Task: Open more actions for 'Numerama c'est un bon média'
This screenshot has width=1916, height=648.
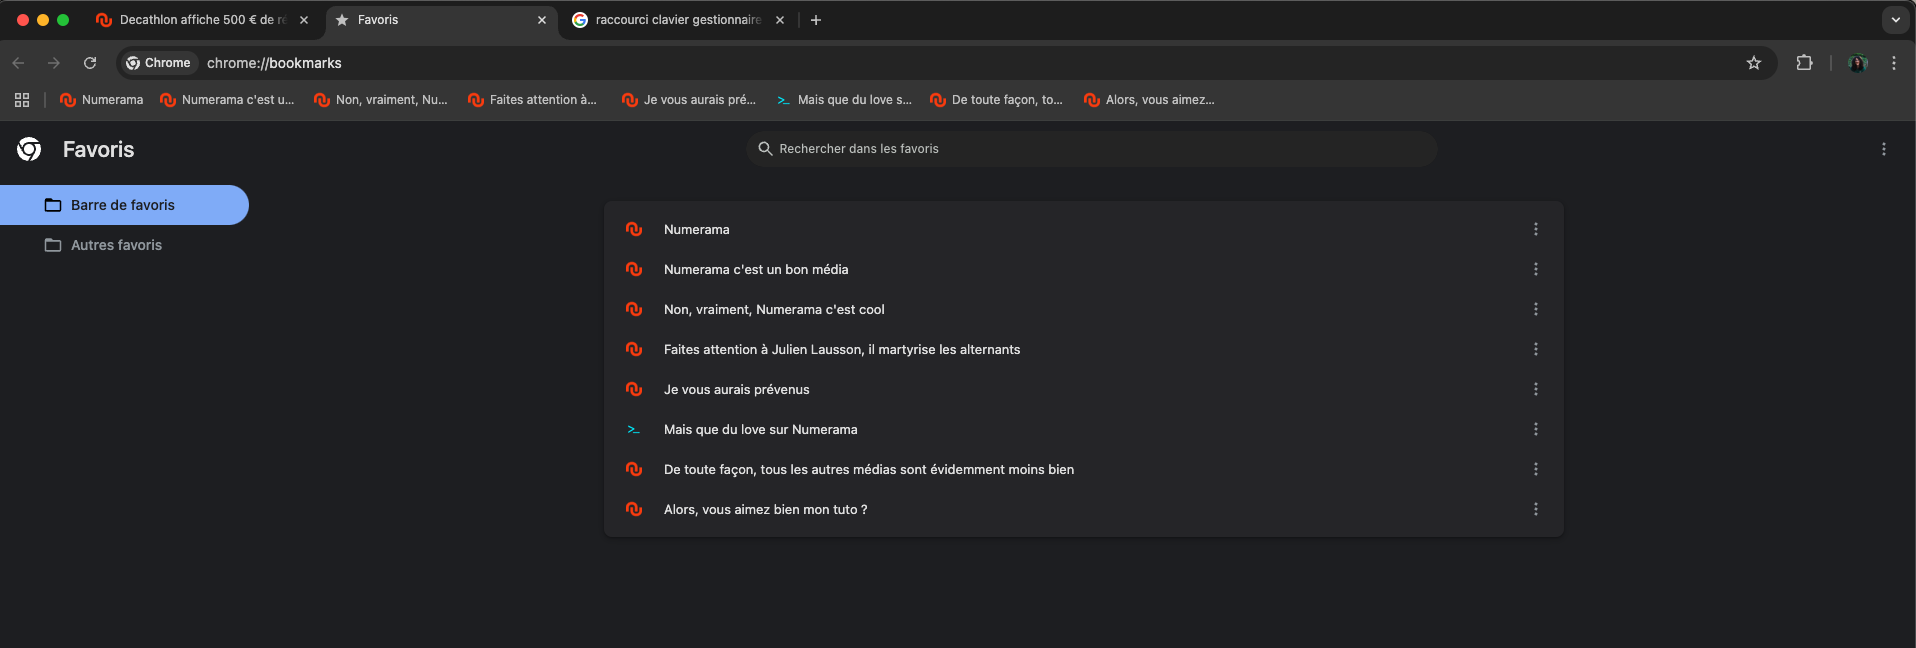Action: click(1536, 269)
